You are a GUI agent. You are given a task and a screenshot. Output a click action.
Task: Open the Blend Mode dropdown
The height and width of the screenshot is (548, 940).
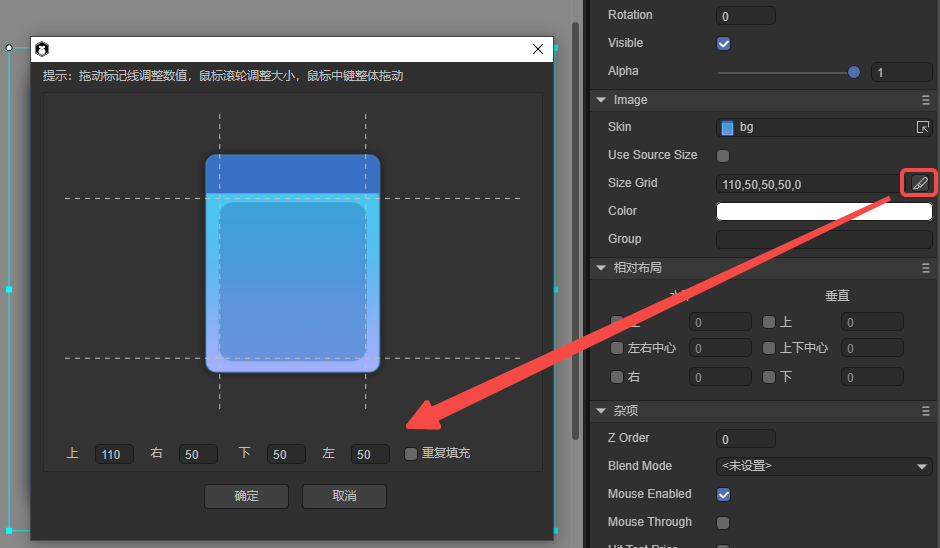coord(824,467)
